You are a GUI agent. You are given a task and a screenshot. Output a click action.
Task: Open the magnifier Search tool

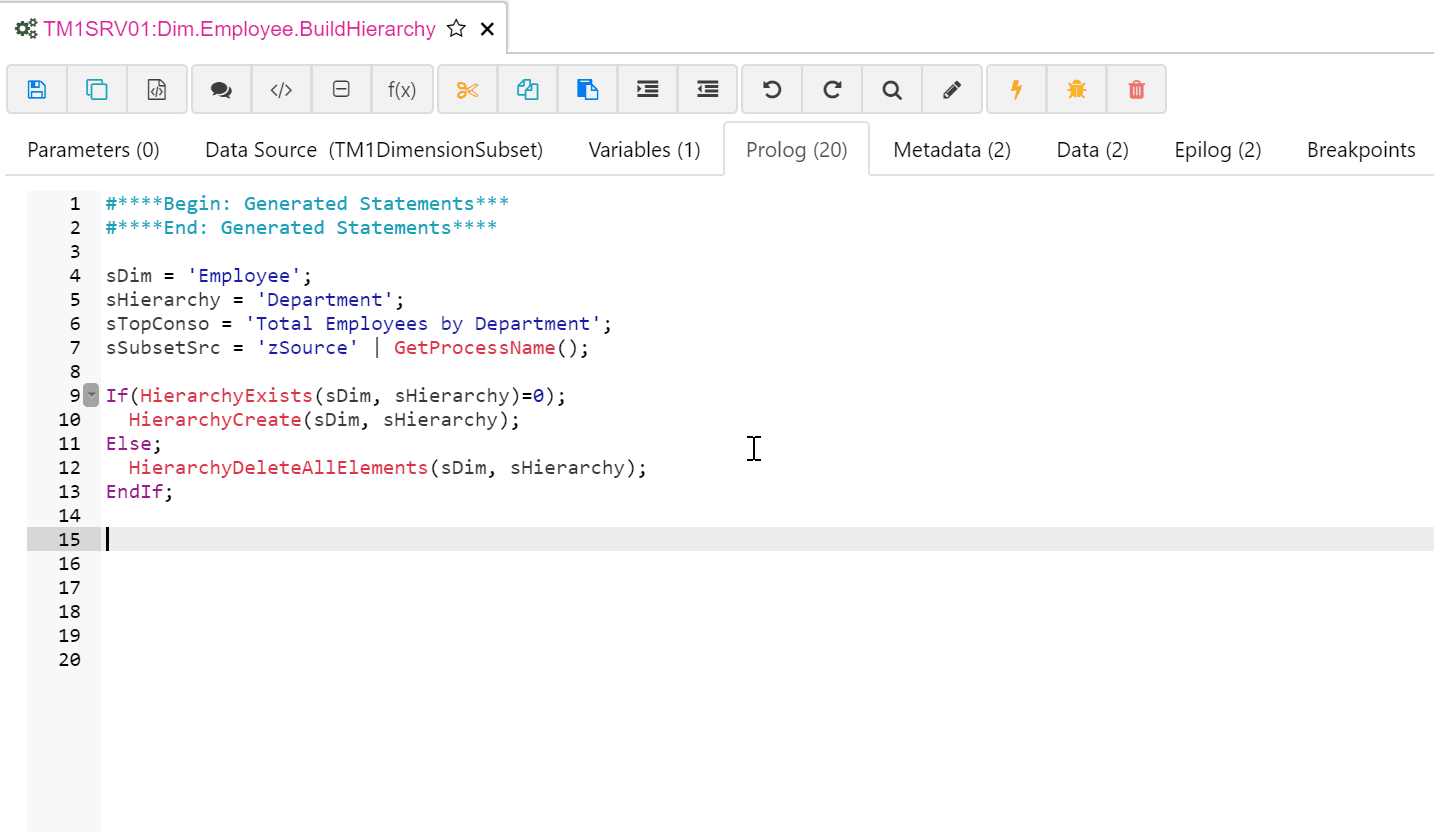coord(892,90)
